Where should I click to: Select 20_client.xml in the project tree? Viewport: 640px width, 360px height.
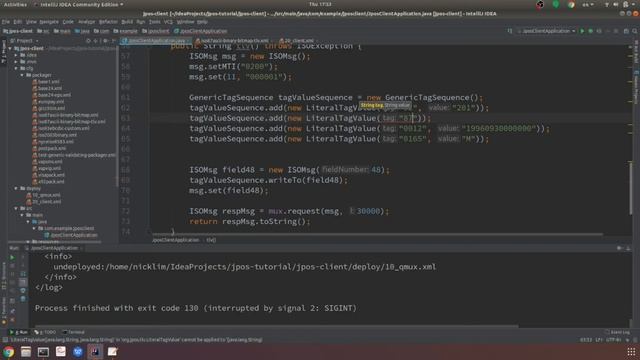point(44,202)
